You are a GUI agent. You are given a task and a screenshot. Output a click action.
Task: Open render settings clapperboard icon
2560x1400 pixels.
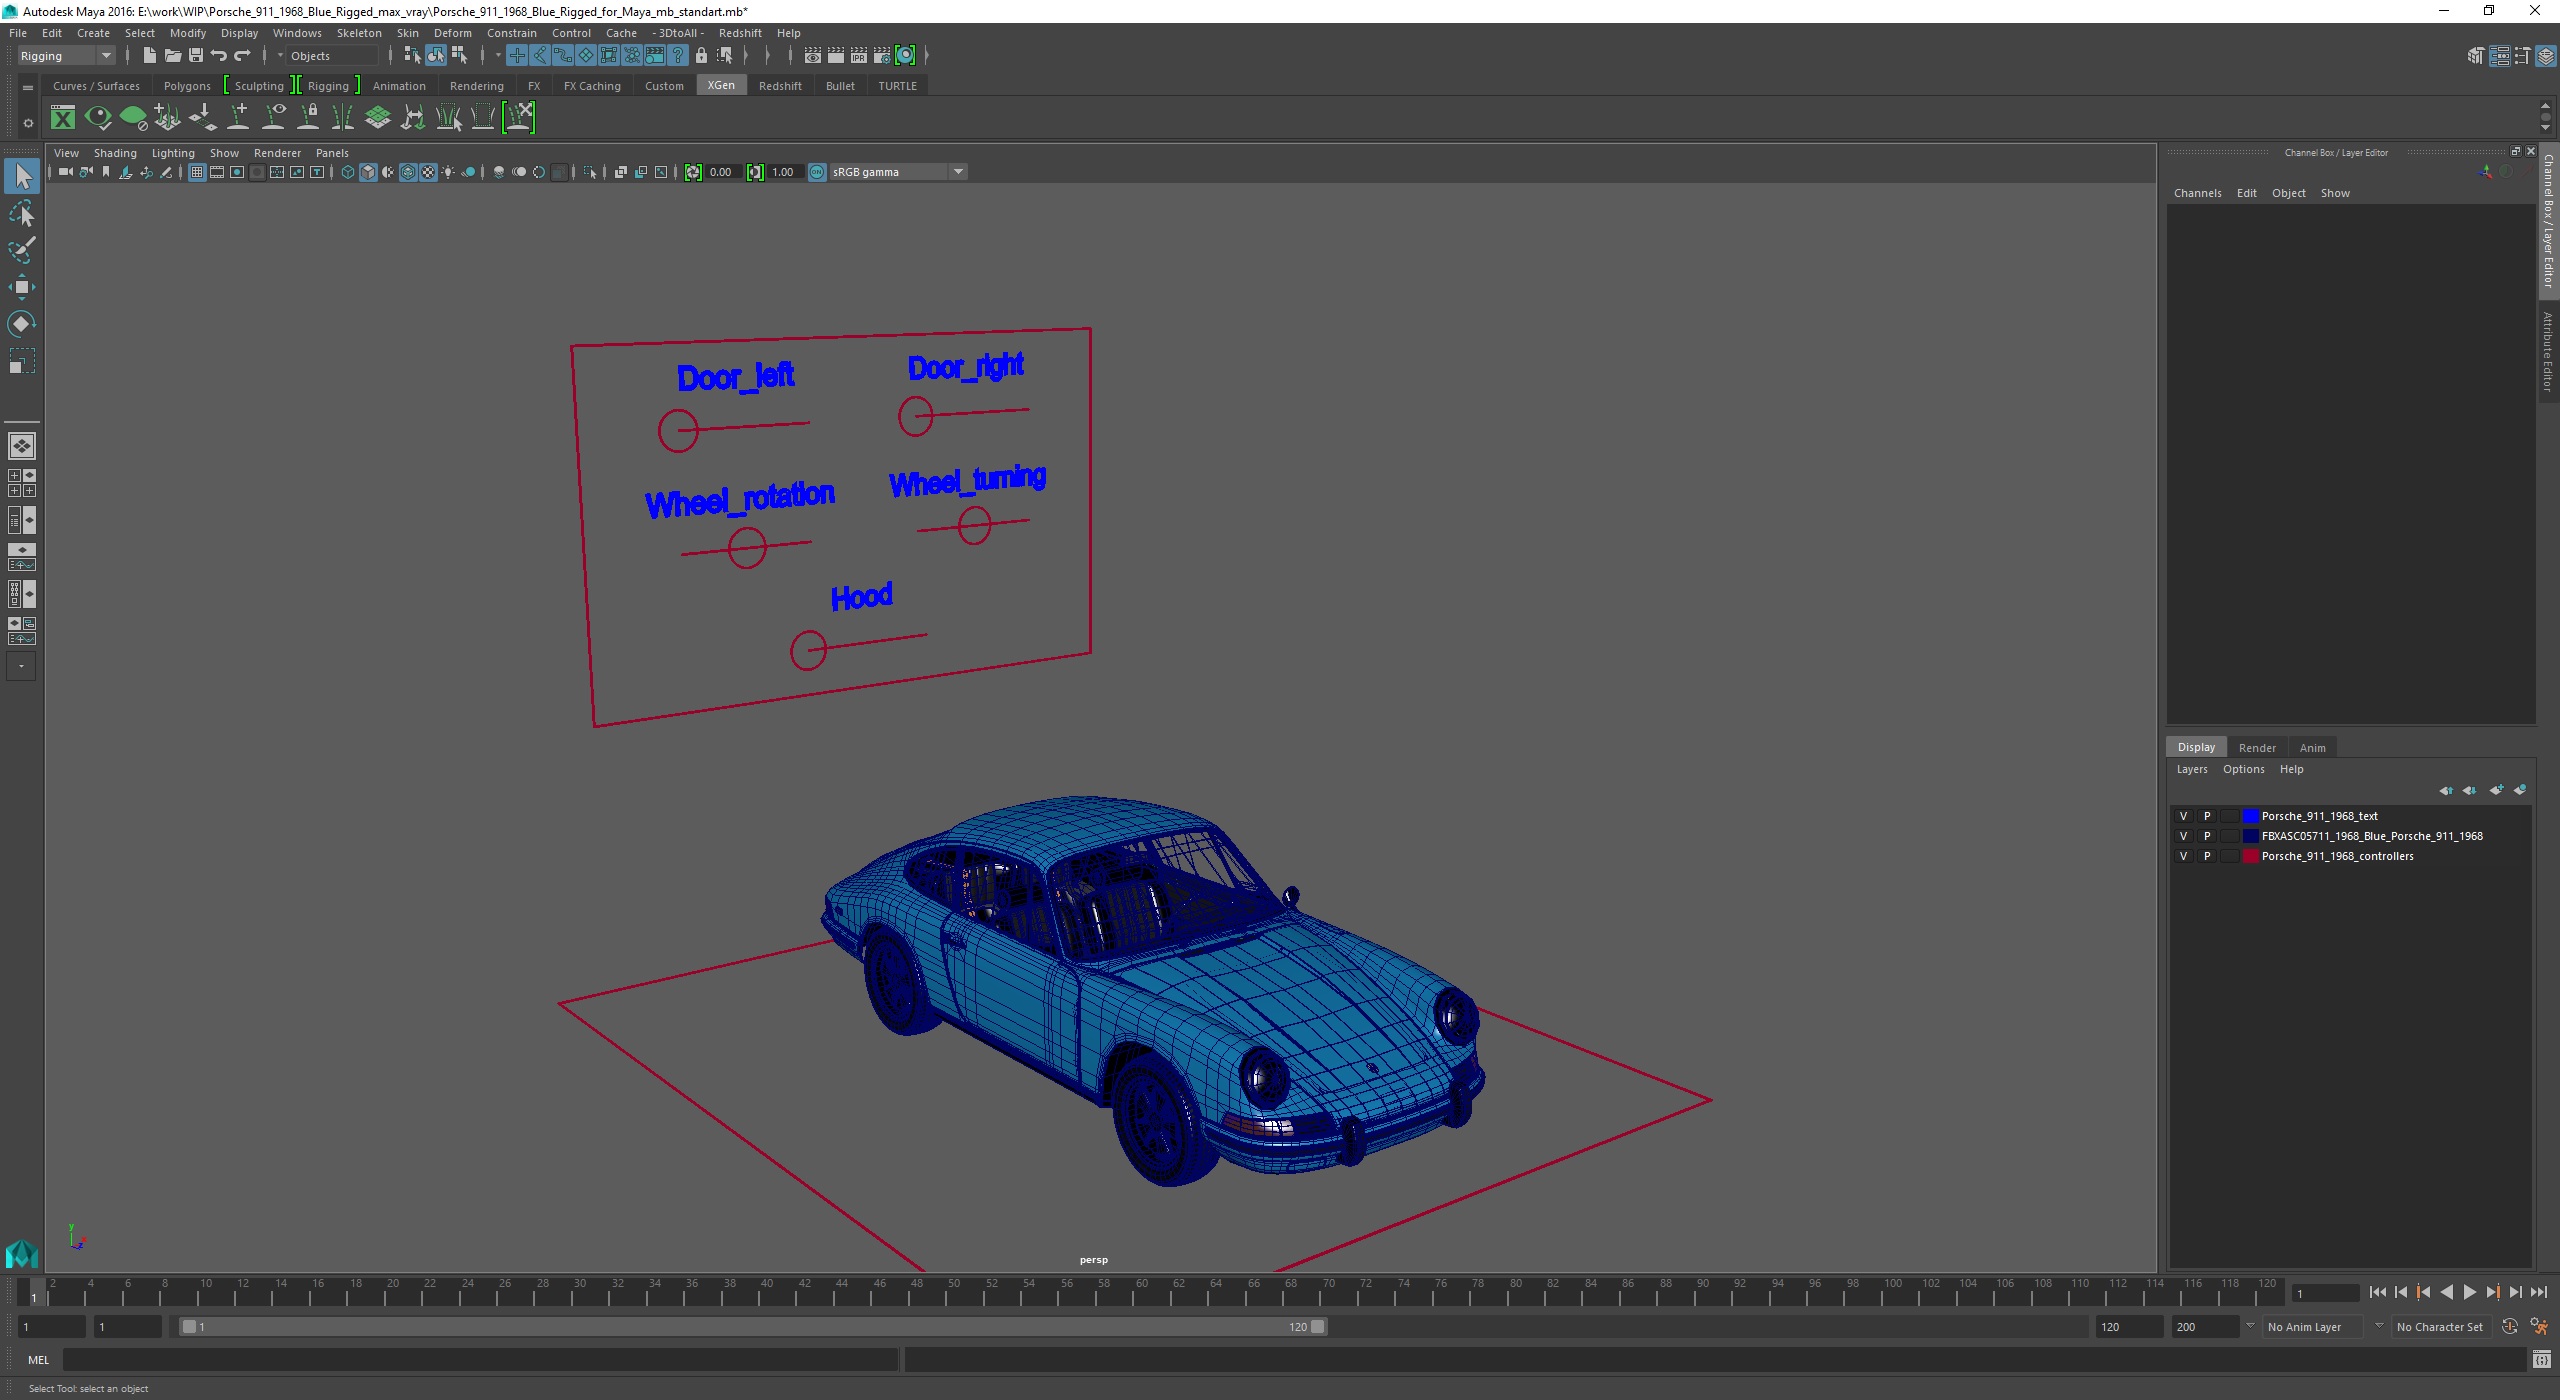point(881,56)
